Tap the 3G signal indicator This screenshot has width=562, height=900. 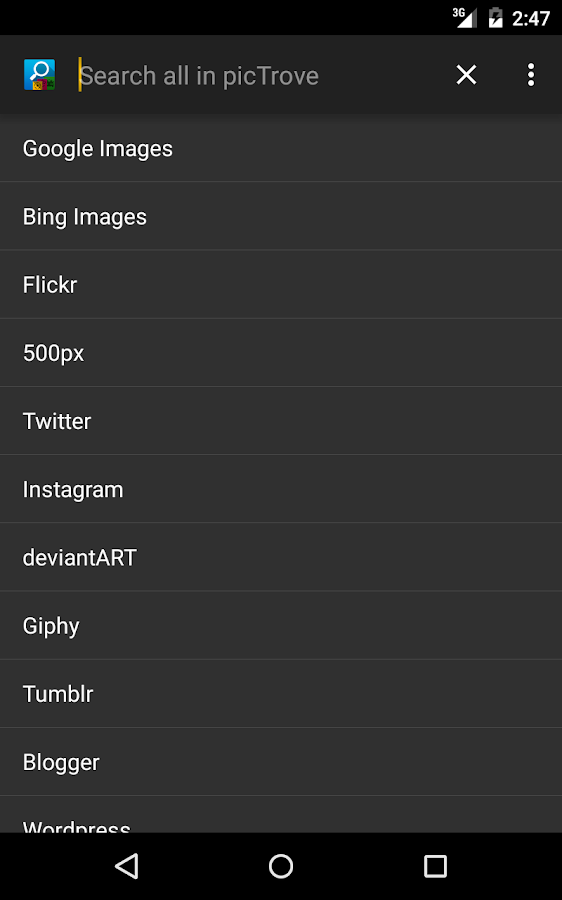pyautogui.click(x=464, y=17)
